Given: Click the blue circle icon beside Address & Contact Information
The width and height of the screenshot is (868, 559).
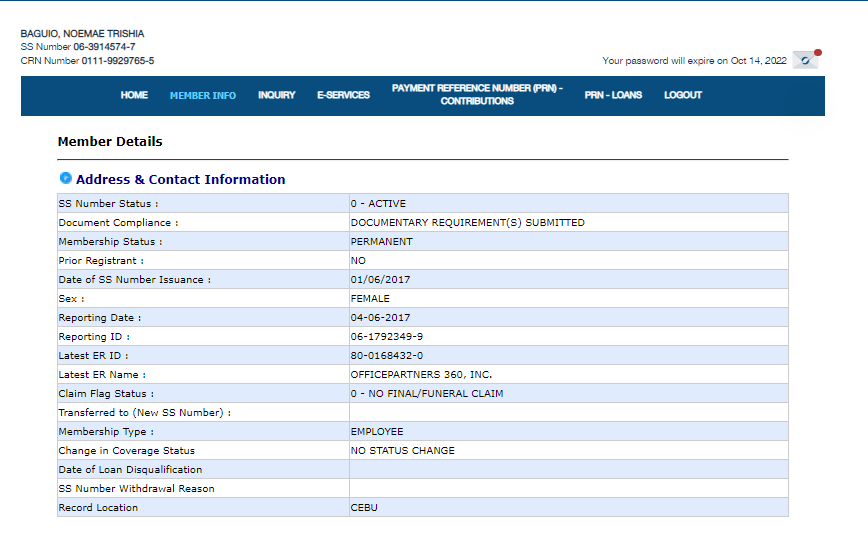Looking at the screenshot, I should pos(66,178).
